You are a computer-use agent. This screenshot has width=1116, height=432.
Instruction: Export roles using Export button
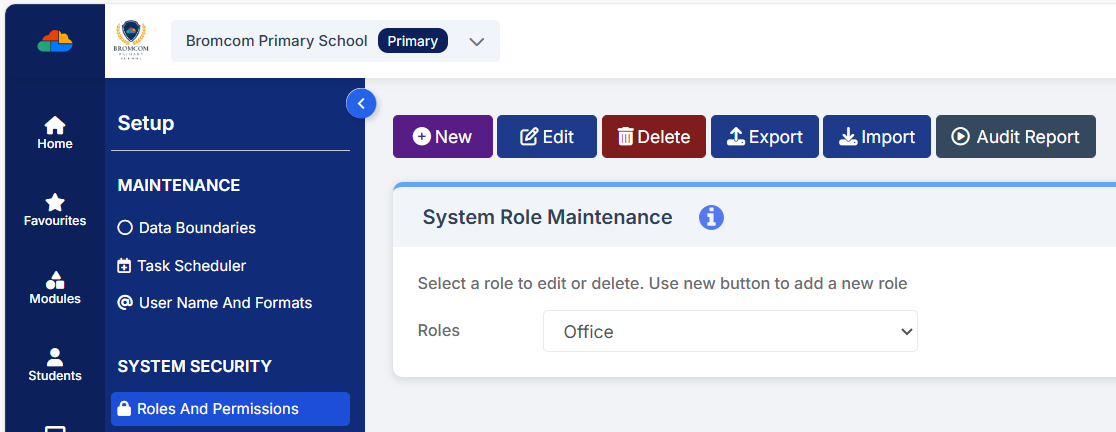764,137
